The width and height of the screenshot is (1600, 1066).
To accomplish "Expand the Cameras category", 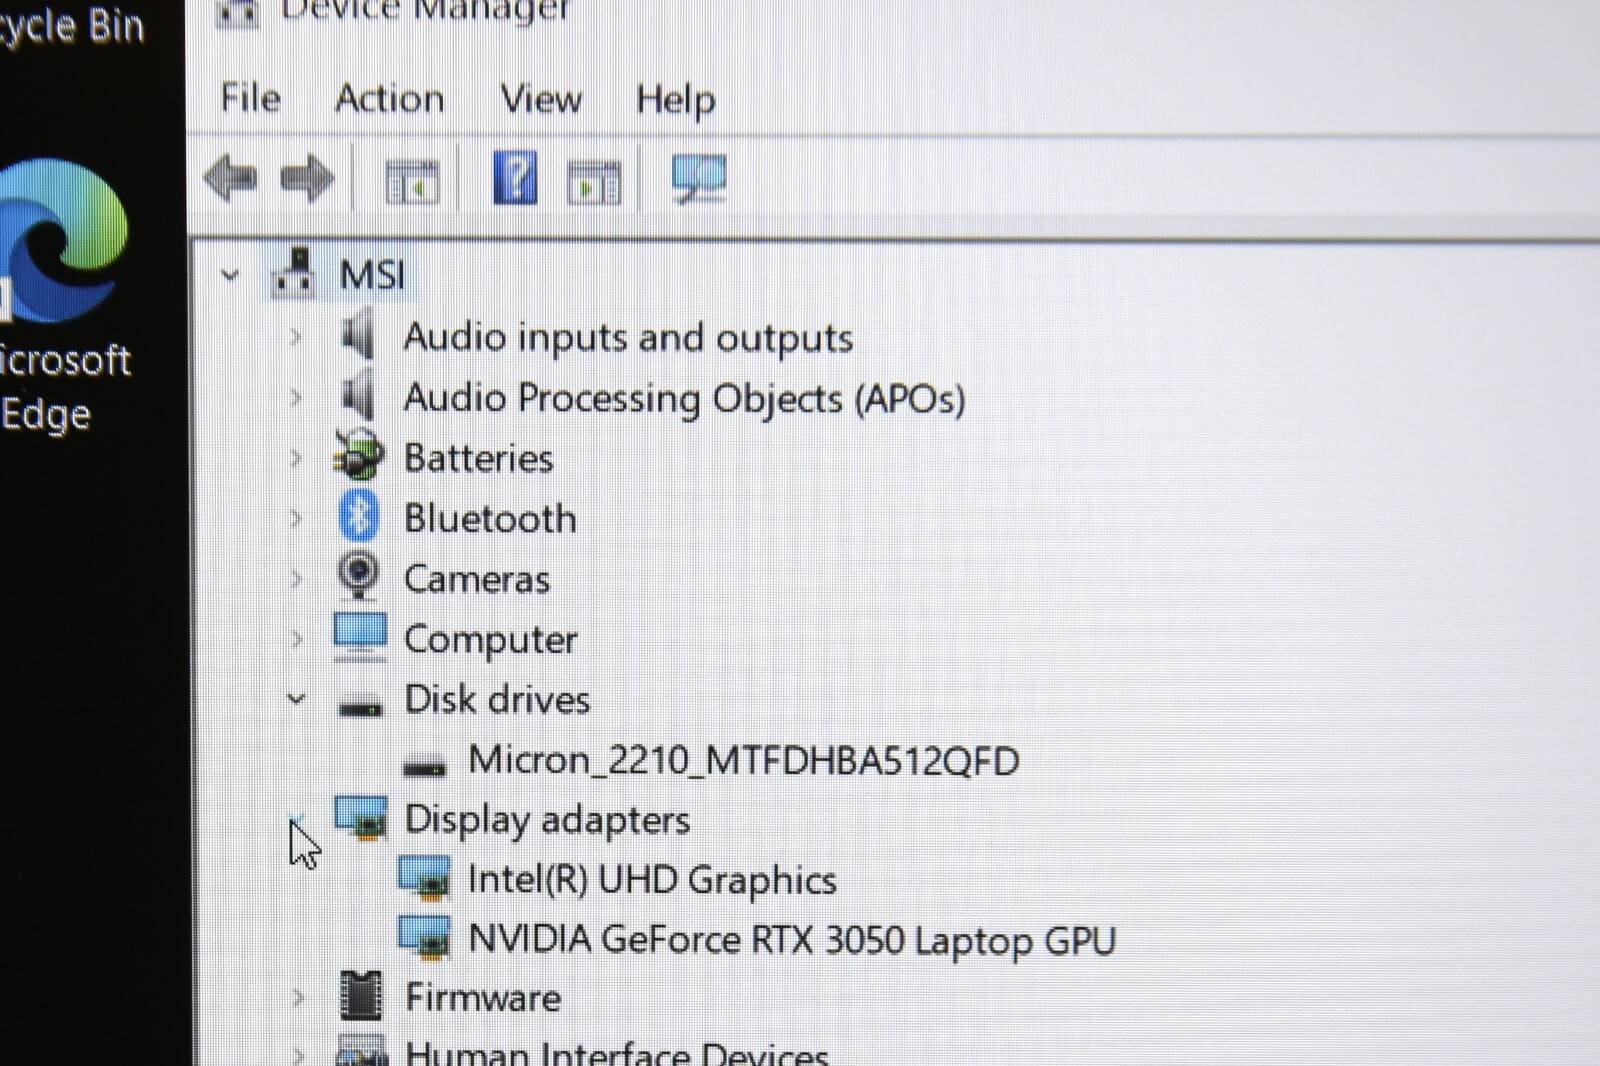I will tap(296, 578).
